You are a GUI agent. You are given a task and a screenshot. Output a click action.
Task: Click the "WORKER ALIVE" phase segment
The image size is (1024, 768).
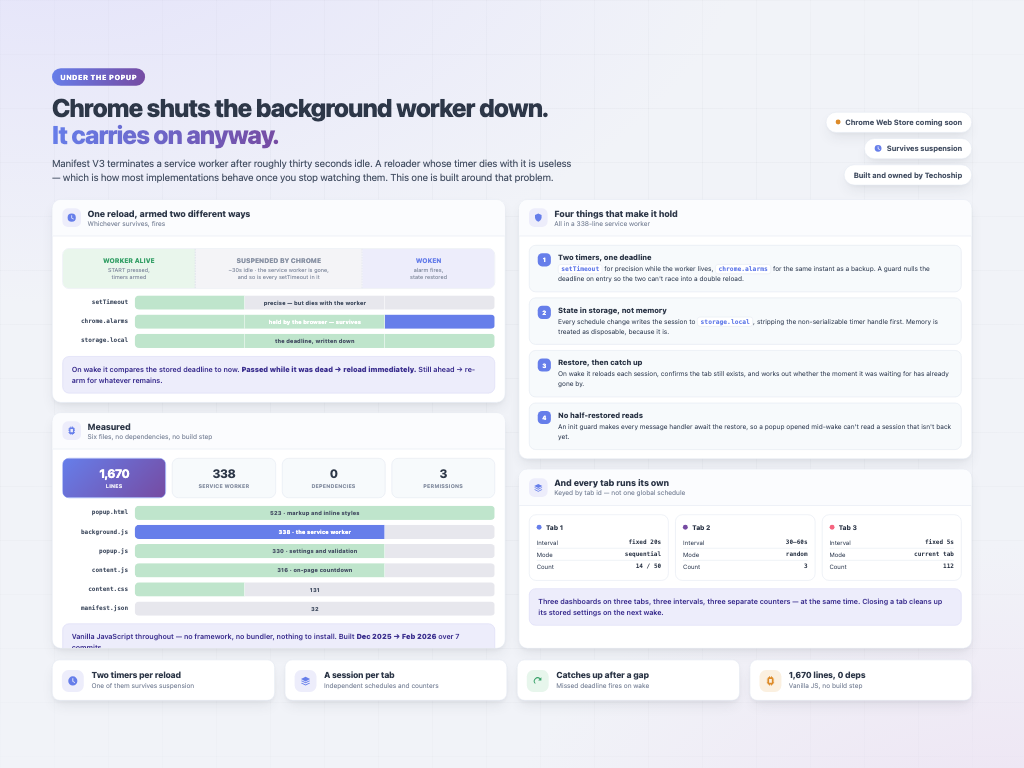pos(129,268)
